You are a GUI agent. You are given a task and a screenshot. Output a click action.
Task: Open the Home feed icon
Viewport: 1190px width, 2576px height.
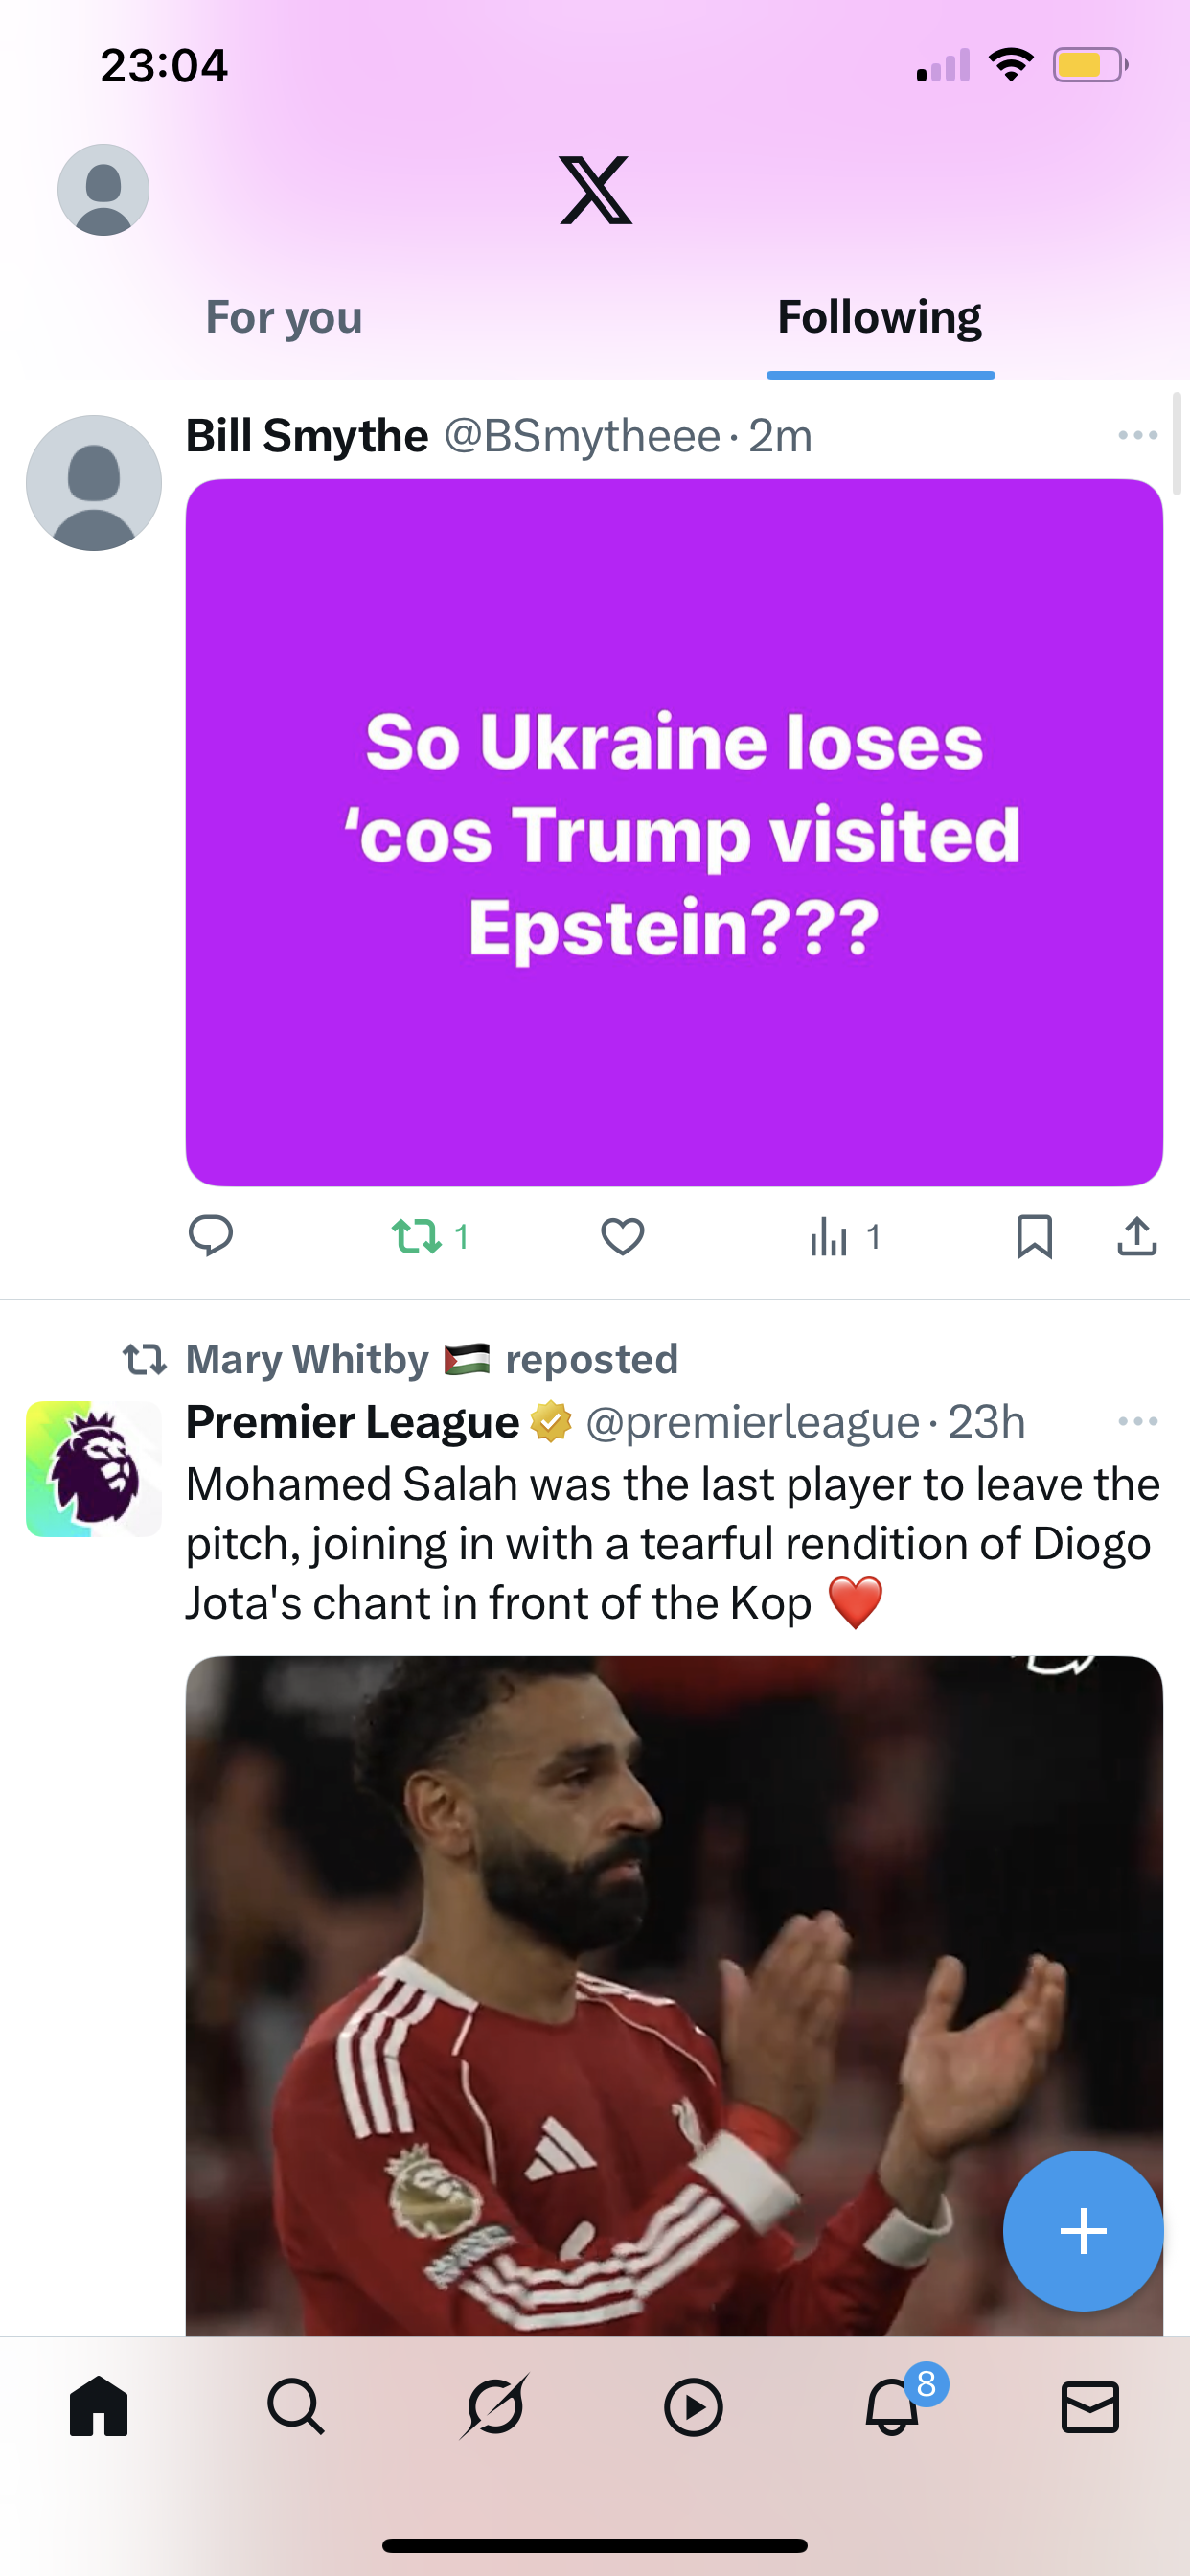(99, 2406)
